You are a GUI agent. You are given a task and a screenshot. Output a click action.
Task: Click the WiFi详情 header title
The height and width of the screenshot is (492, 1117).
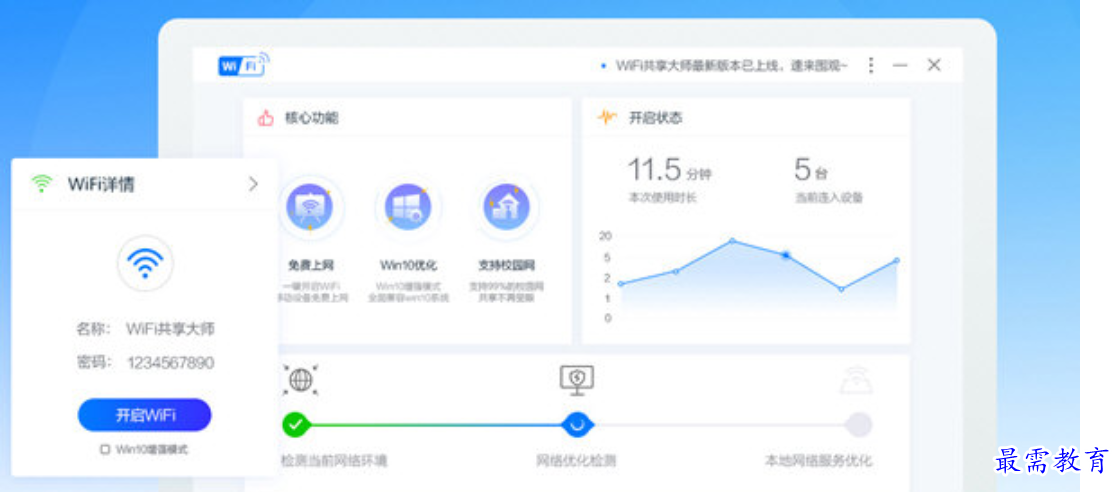coord(101,184)
